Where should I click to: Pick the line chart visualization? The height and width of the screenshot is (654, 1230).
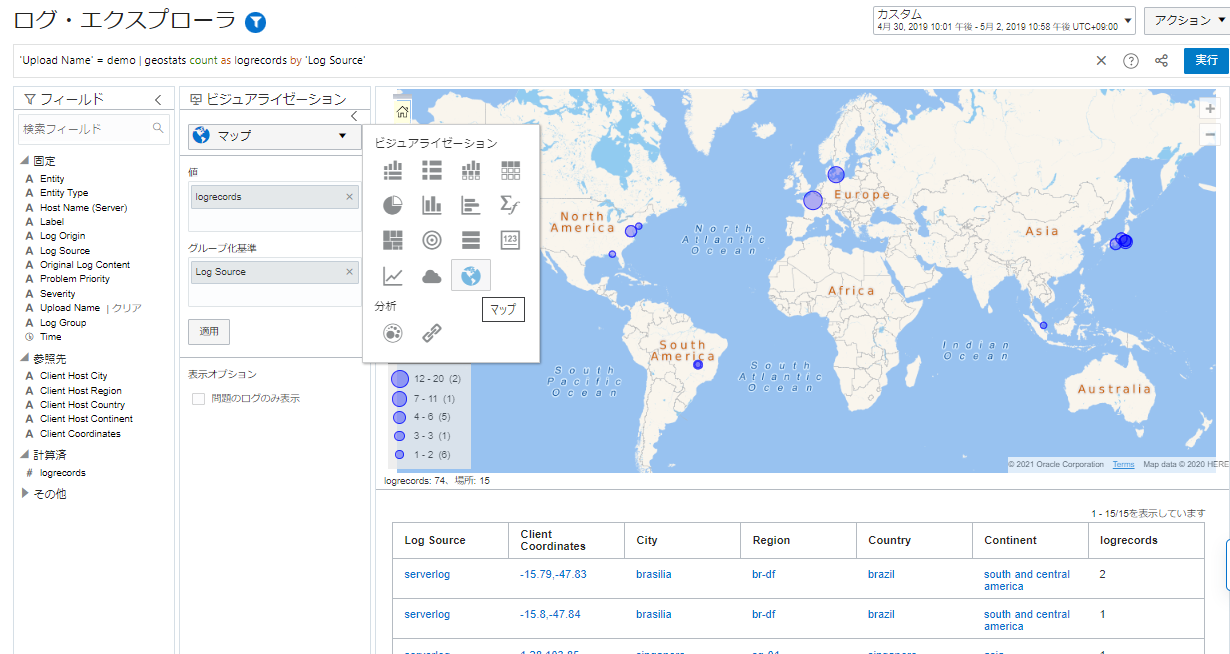point(393,276)
